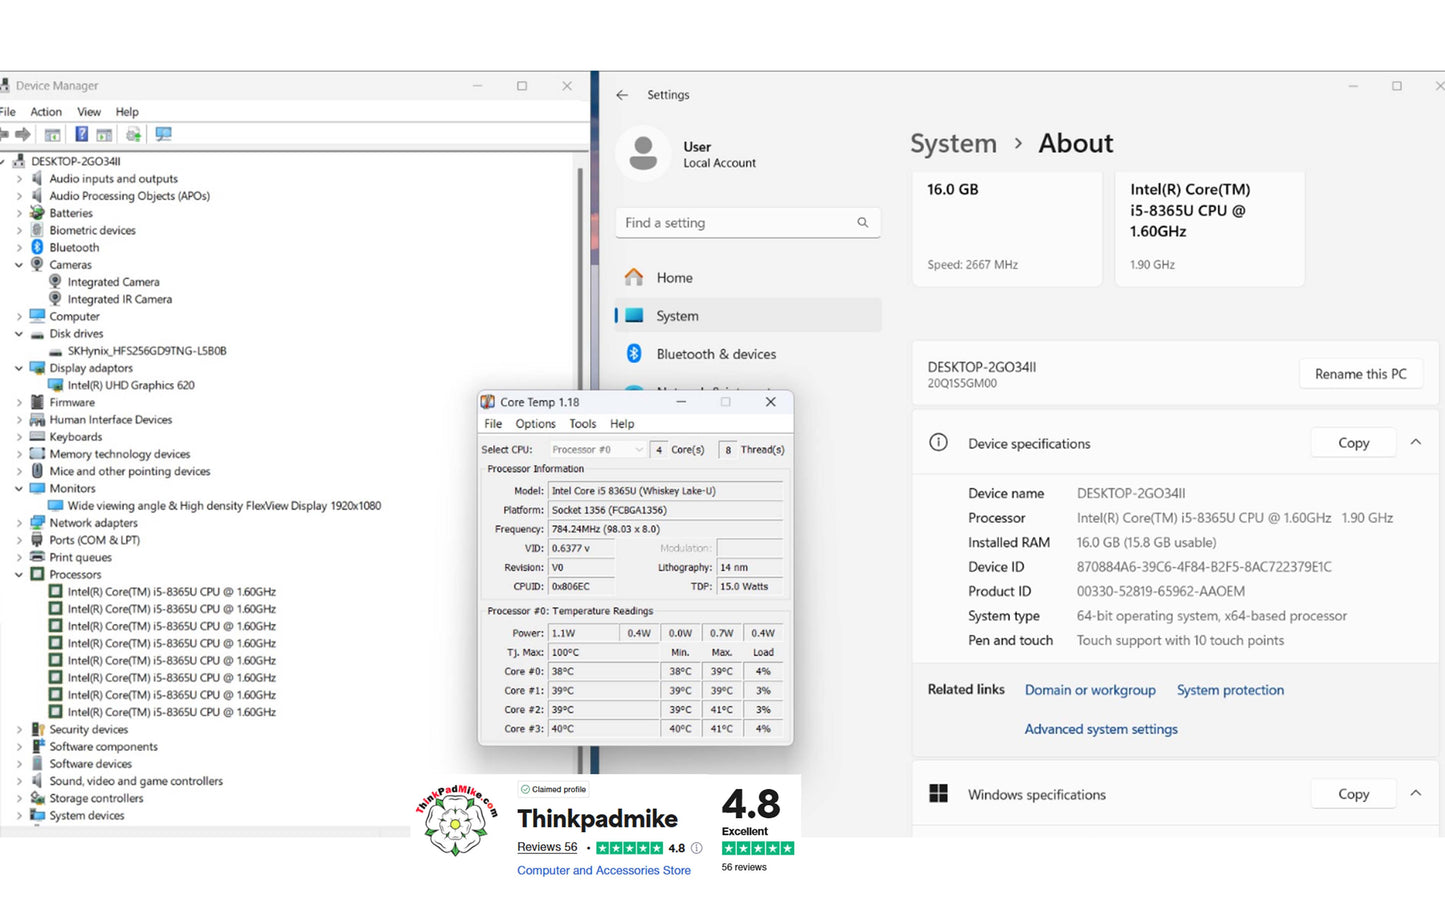Open the Tools menu in Core Temp

[583, 424]
